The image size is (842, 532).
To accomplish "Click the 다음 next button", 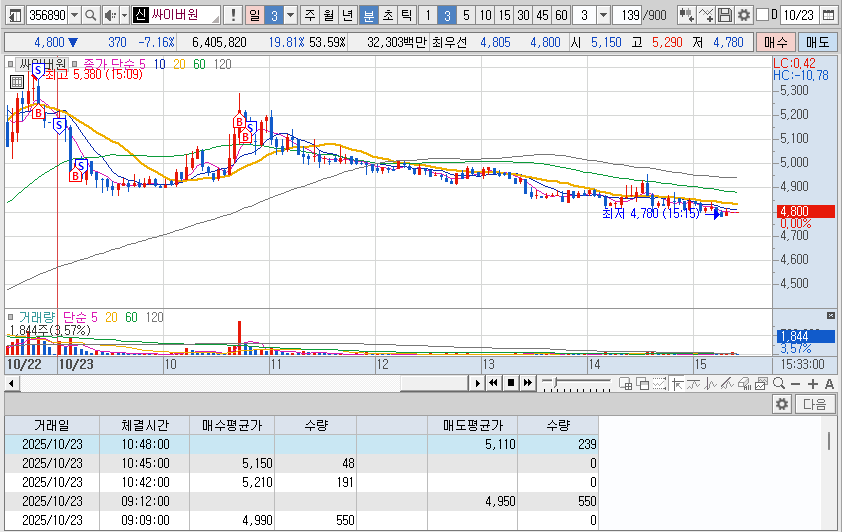I will point(815,404).
